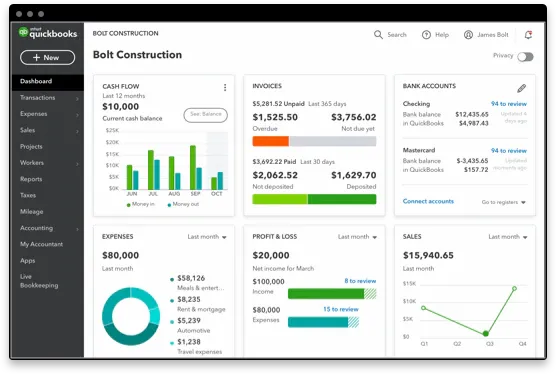Click the QuickBooks logo
Image resolution: width=556 pixels, height=374 pixels.
click(x=48, y=33)
